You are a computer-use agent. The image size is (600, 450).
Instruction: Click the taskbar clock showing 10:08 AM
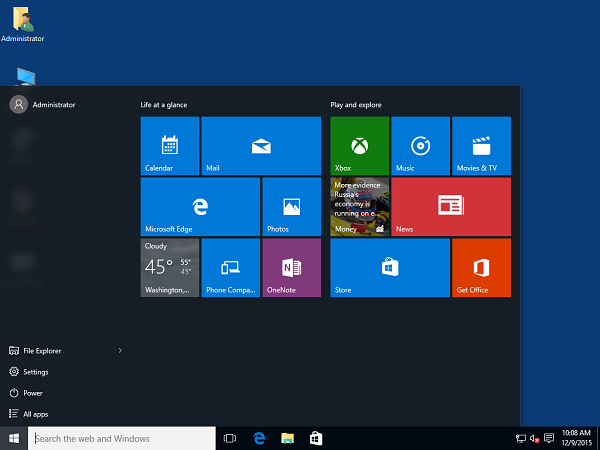(576, 438)
